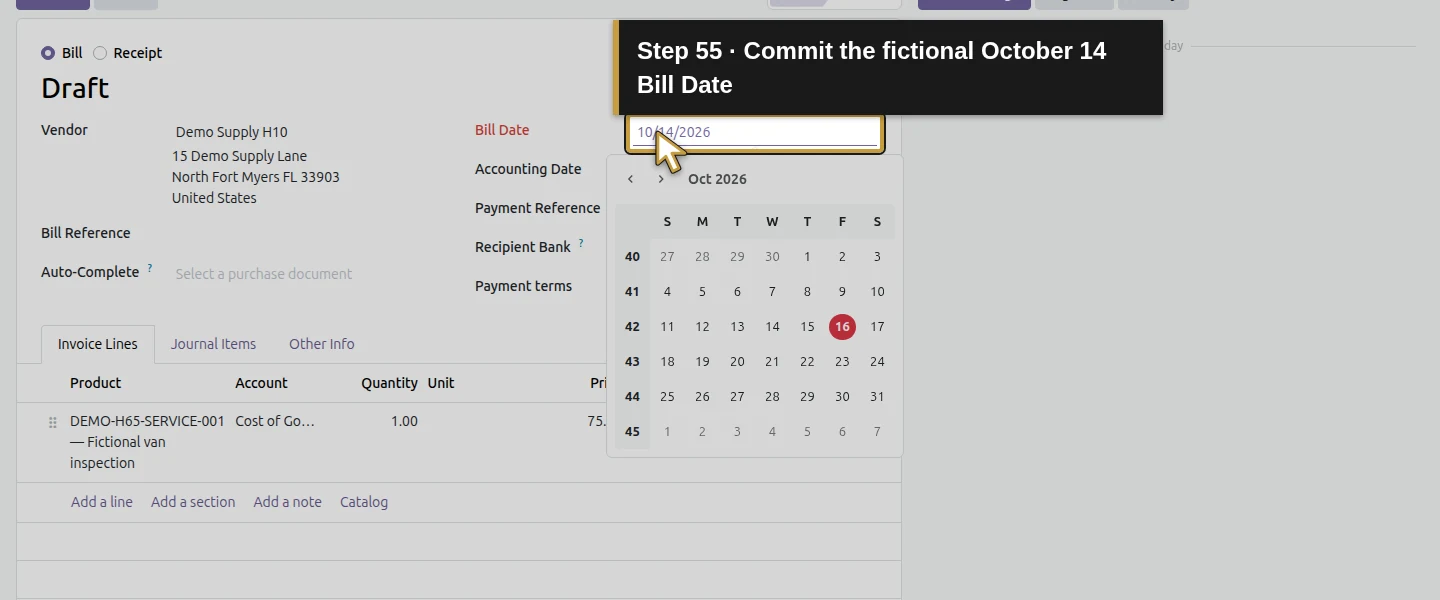The image size is (1440, 600).
Task: Switch to the Journal Items tab
Action: click(213, 344)
